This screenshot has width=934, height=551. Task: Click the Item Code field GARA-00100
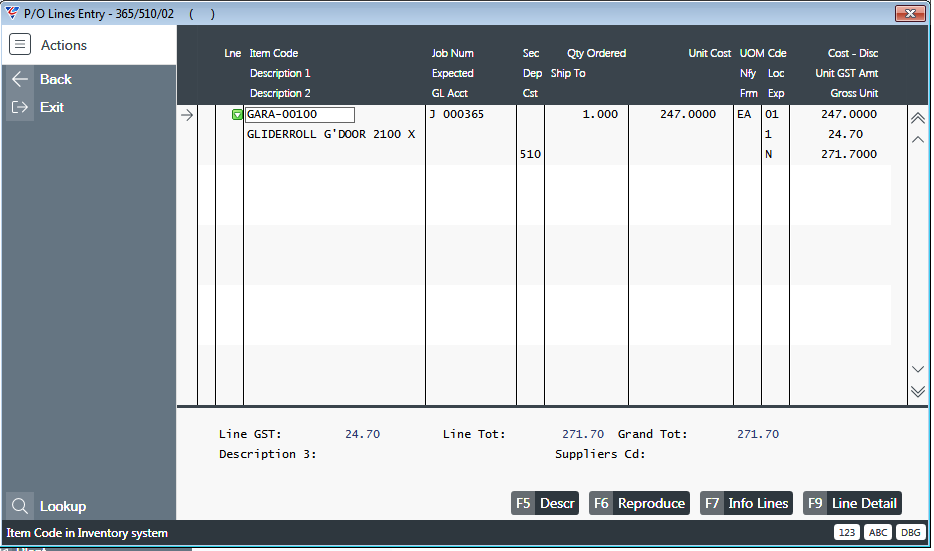pyautogui.click(x=300, y=114)
